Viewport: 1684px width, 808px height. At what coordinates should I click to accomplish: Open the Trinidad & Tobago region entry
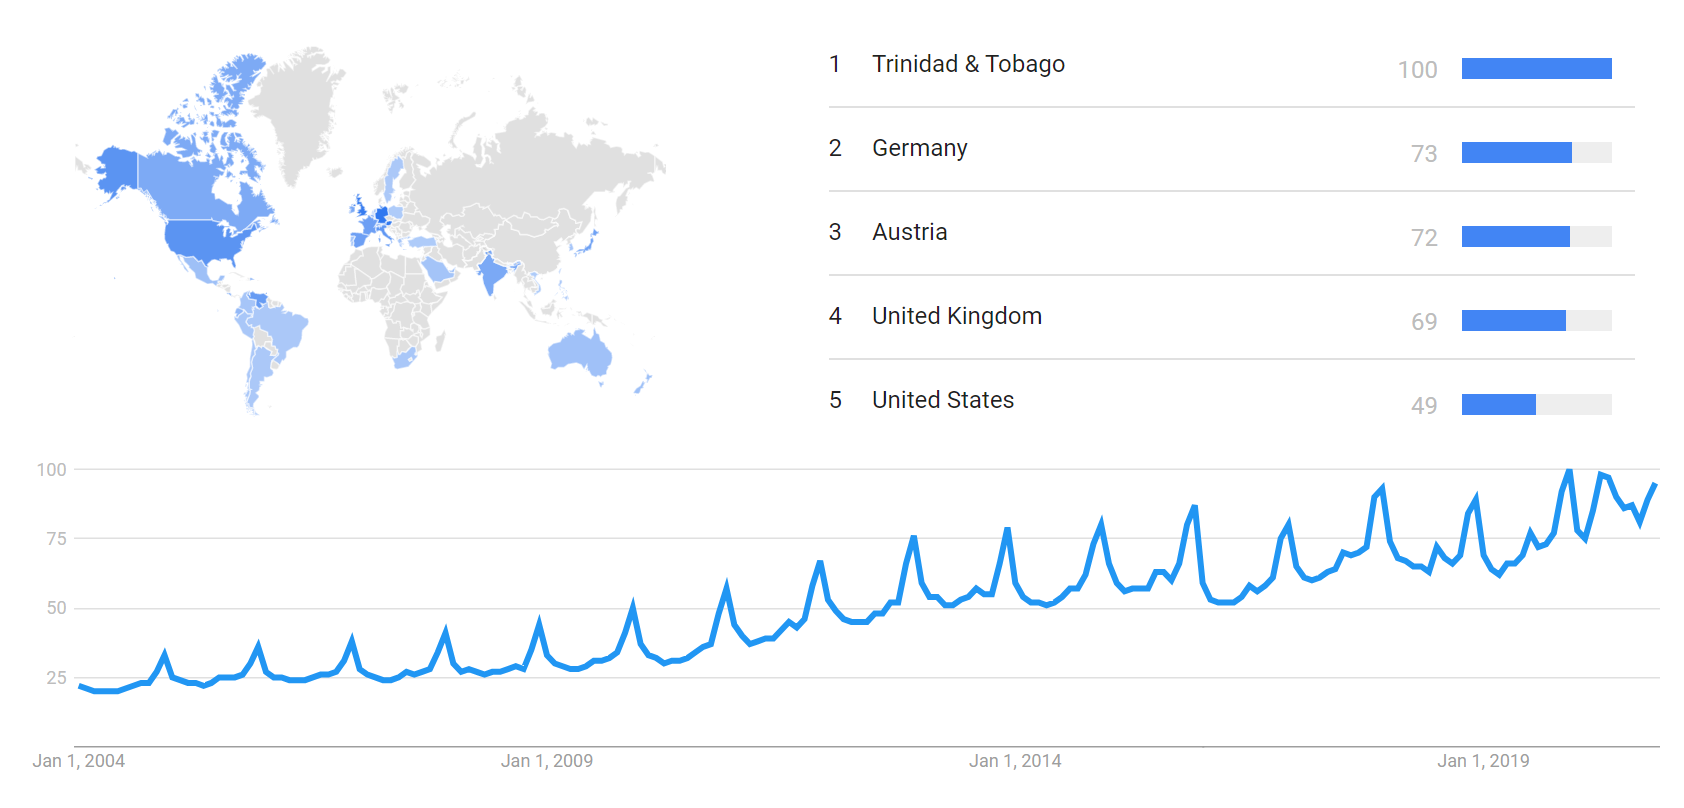967,64
